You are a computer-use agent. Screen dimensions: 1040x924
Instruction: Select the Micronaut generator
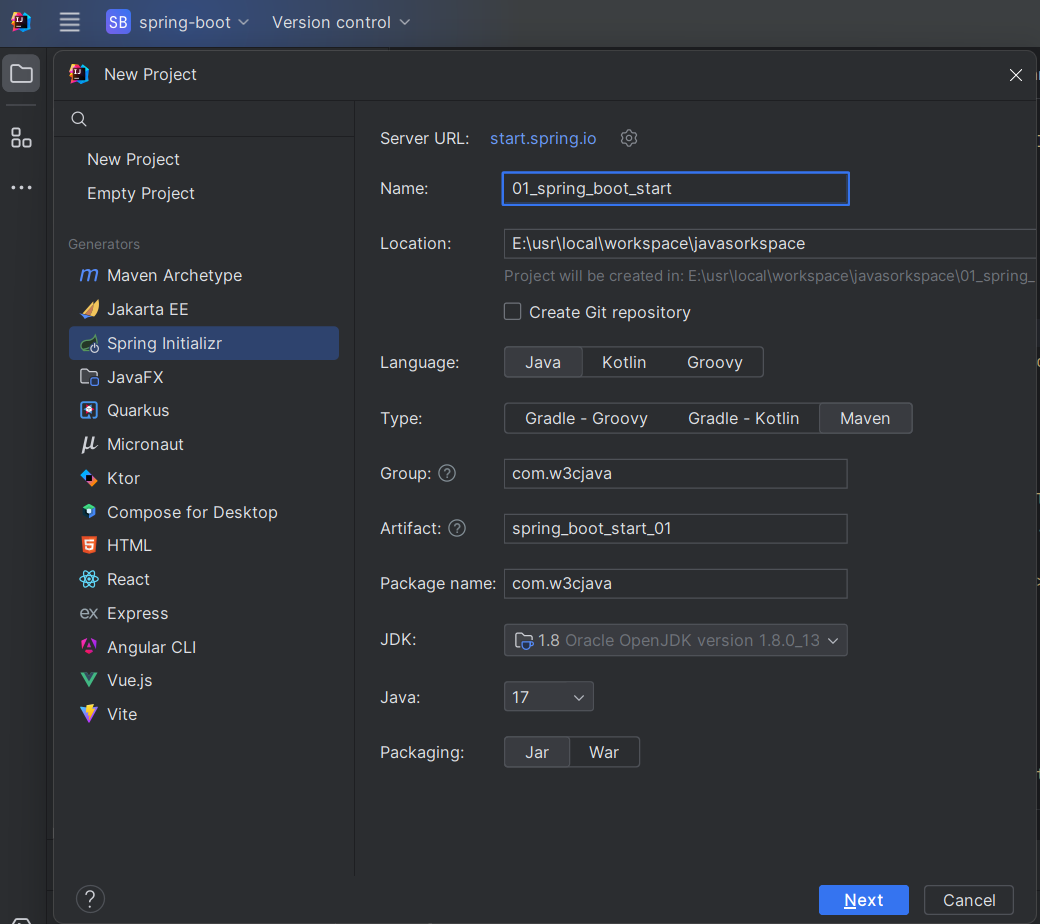[204, 444]
